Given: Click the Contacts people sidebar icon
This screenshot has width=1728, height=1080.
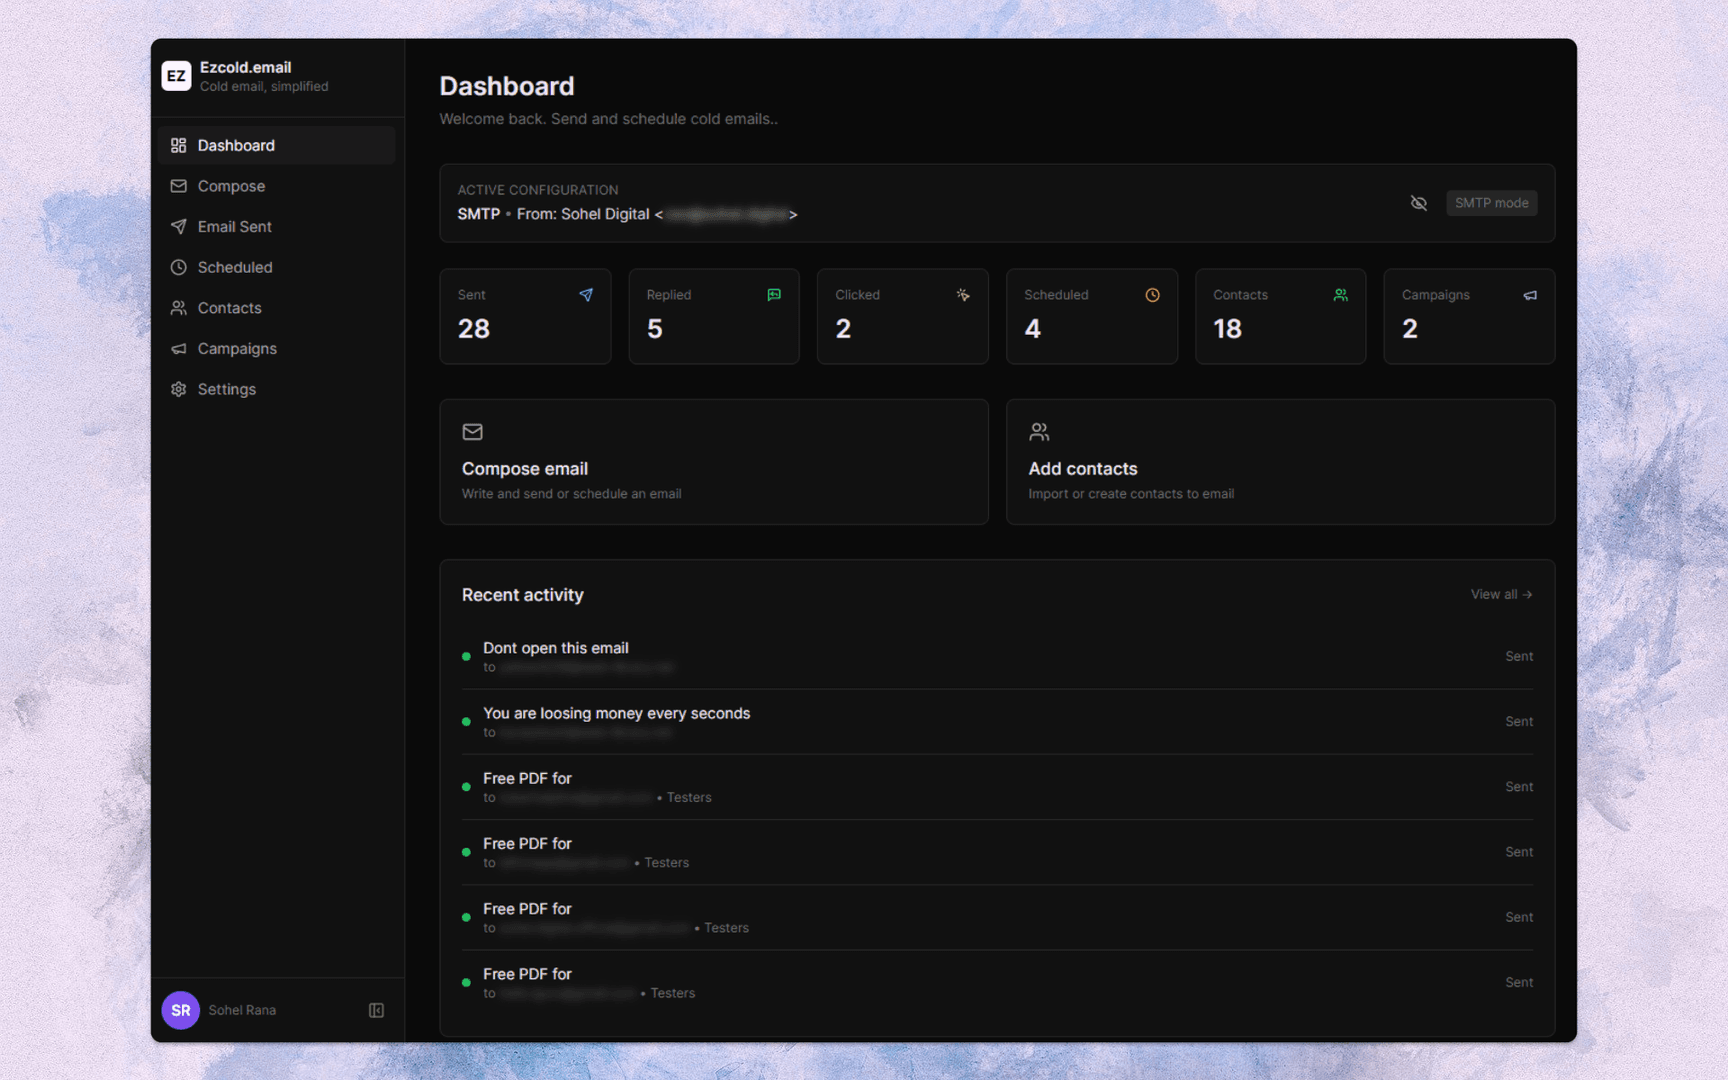Looking at the screenshot, I should [x=178, y=308].
